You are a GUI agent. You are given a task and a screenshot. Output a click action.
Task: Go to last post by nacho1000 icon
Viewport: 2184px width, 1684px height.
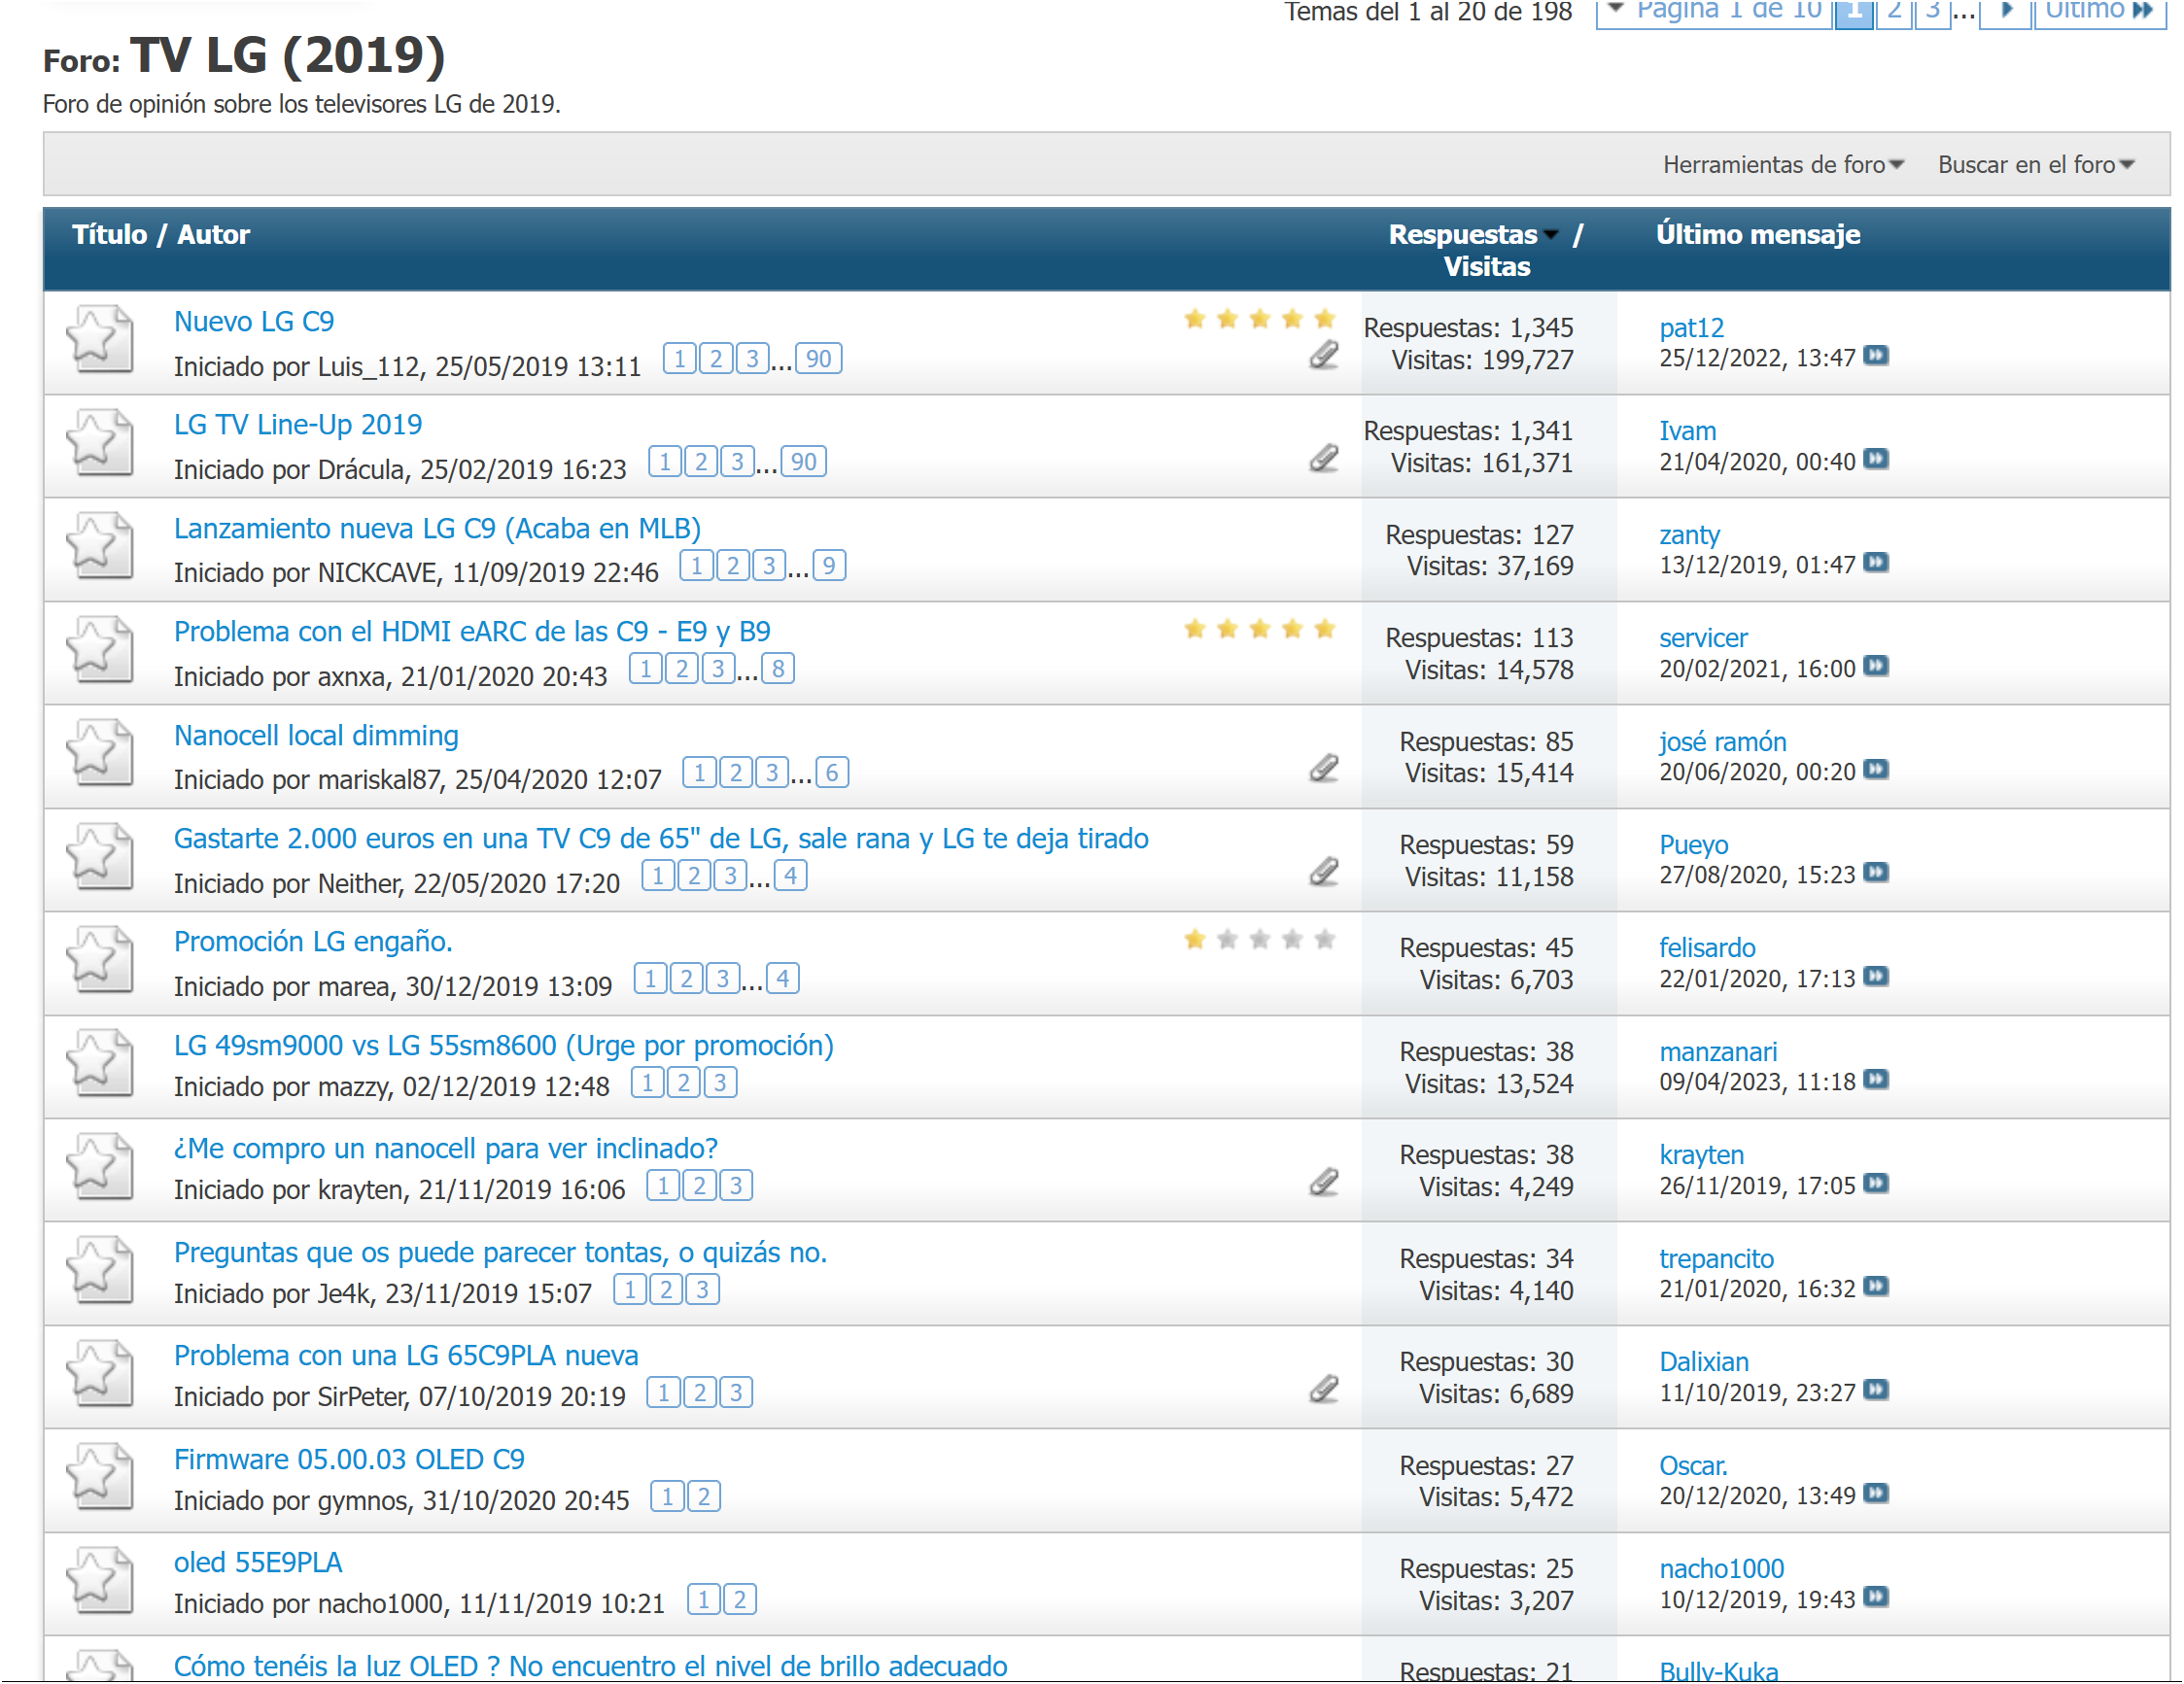pos(1877,1598)
